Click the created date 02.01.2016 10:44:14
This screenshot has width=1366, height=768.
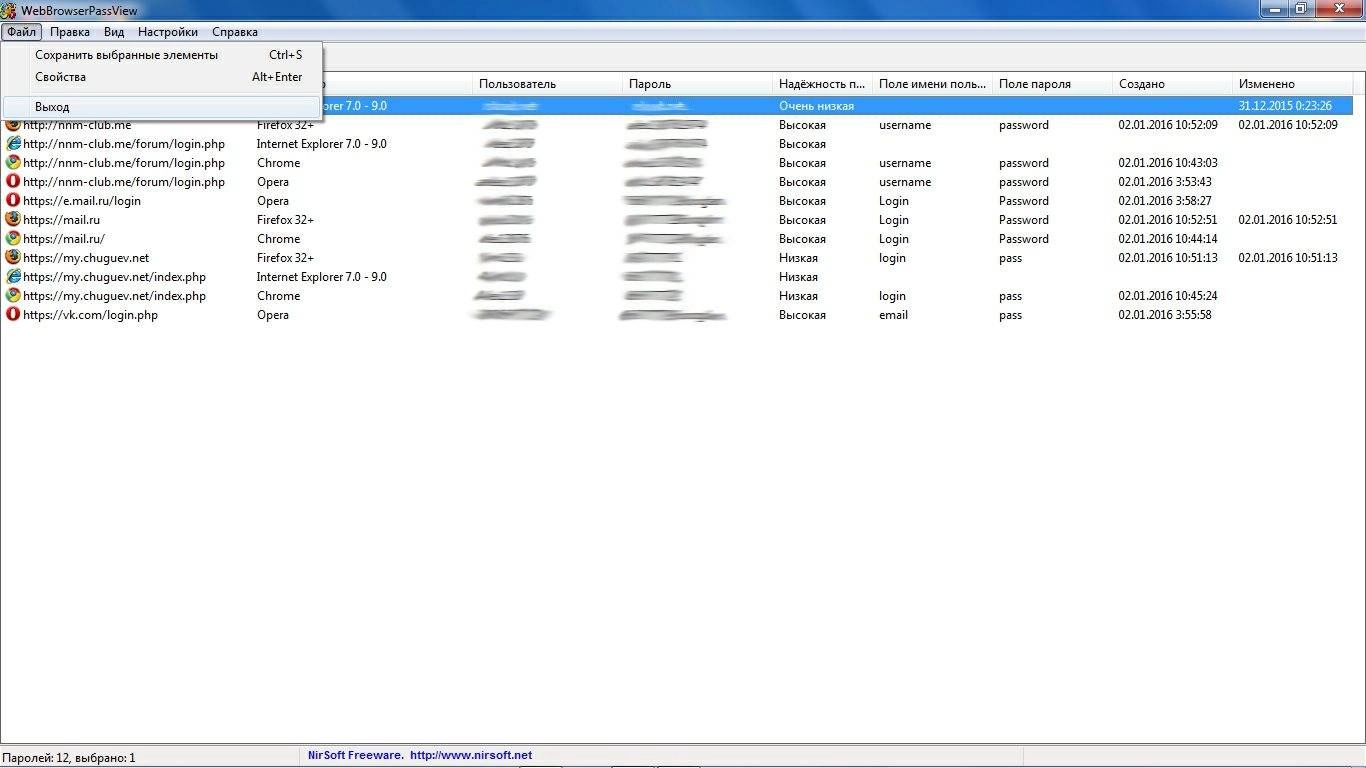pos(1167,239)
